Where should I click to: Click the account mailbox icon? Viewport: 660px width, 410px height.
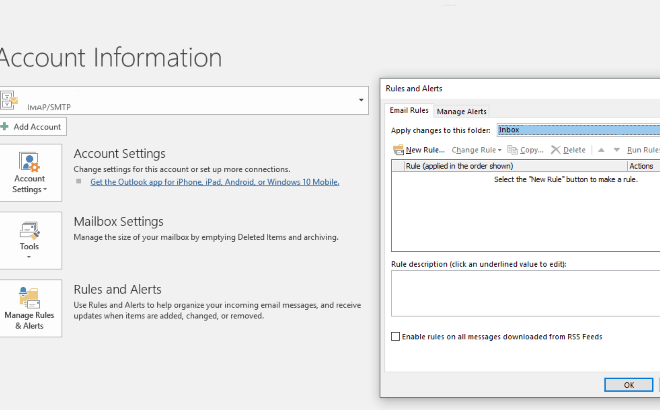click(10, 99)
